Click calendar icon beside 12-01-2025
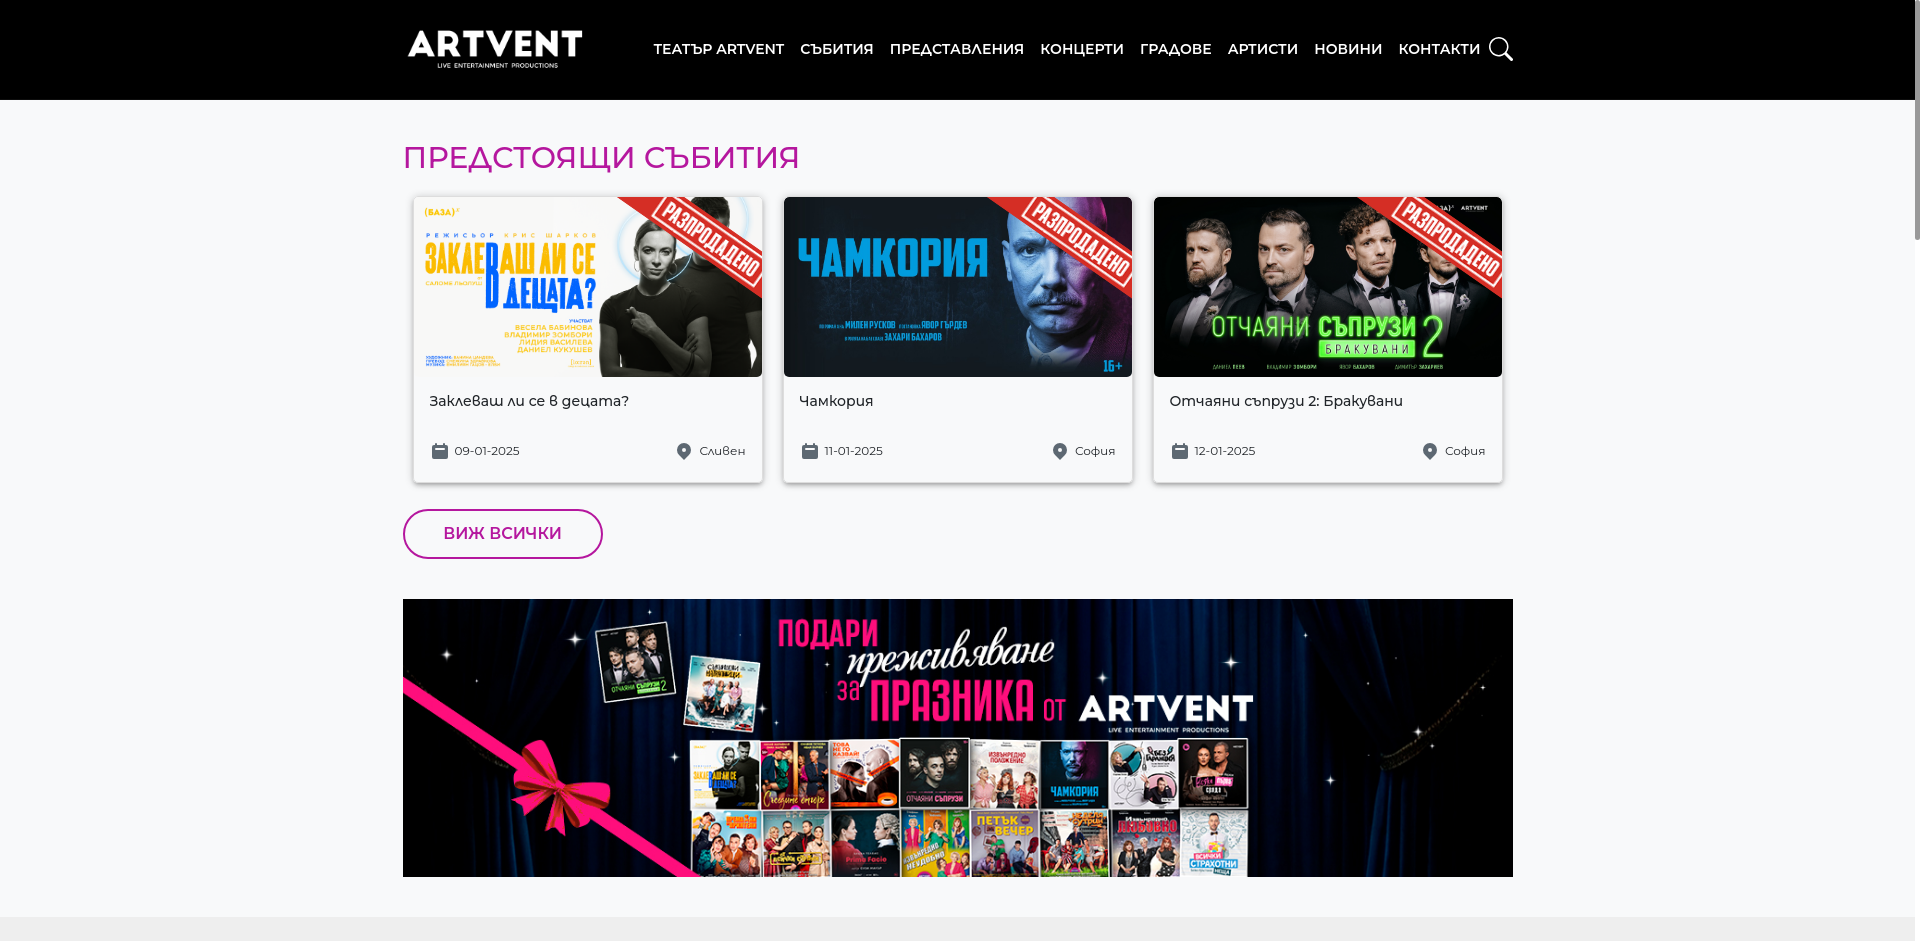The image size is (1920, 941). click(1180, 451)
